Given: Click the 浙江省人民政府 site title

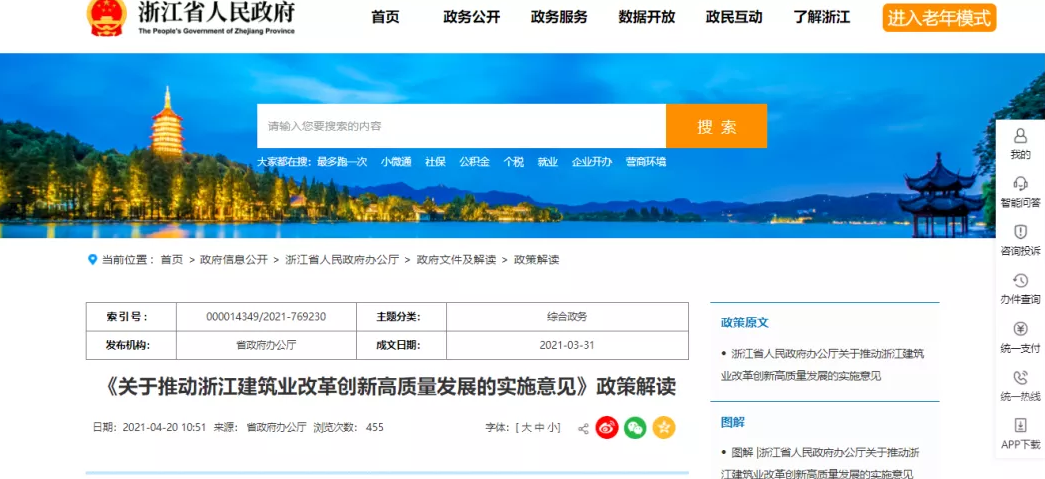Looking at the screenshot, I should tap(216, 12).
